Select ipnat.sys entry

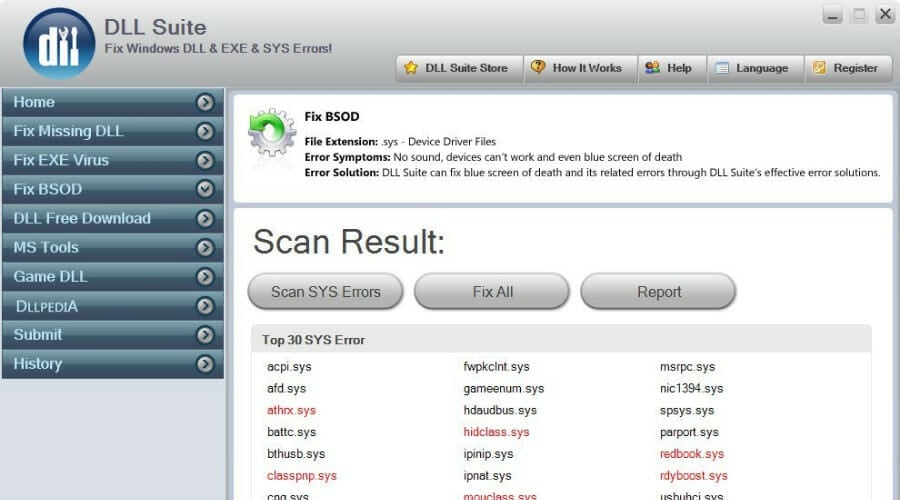(x=487, y=476)
